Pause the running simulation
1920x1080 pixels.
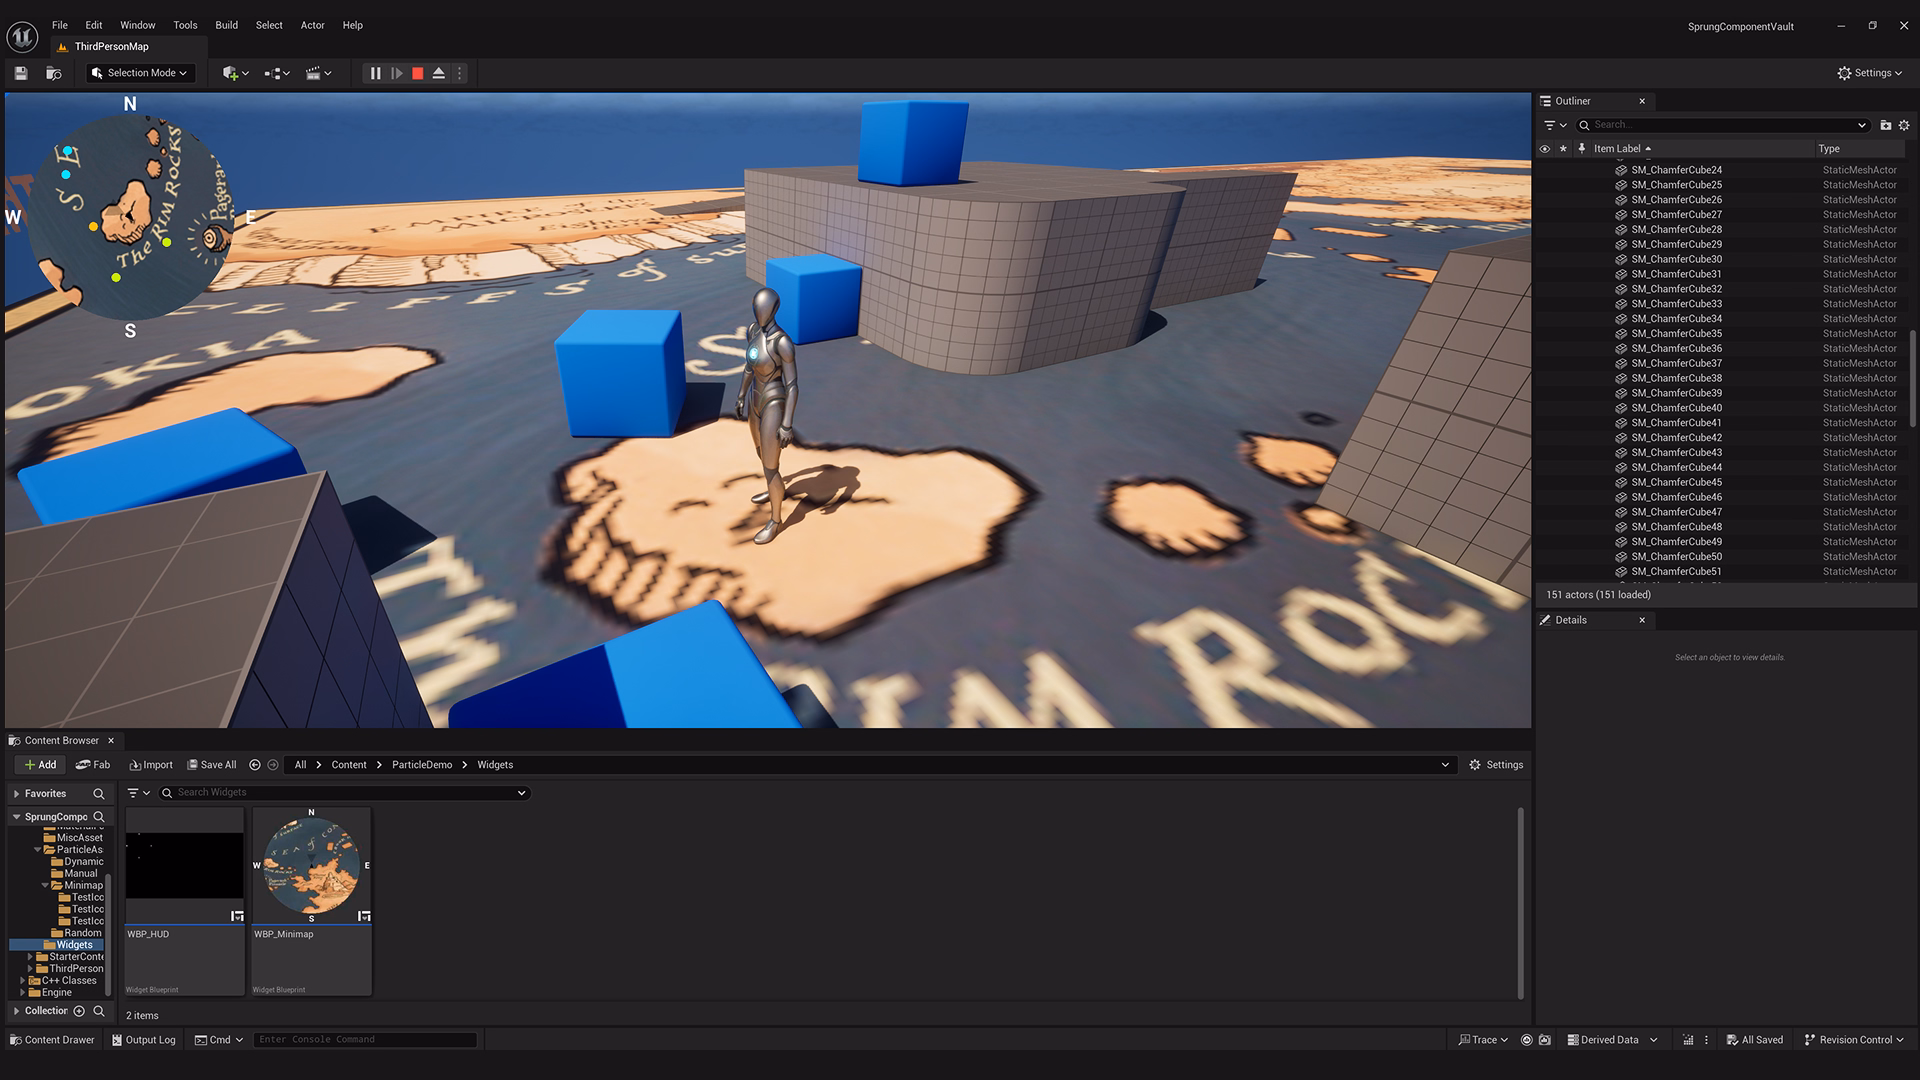[x=375, y=73]
